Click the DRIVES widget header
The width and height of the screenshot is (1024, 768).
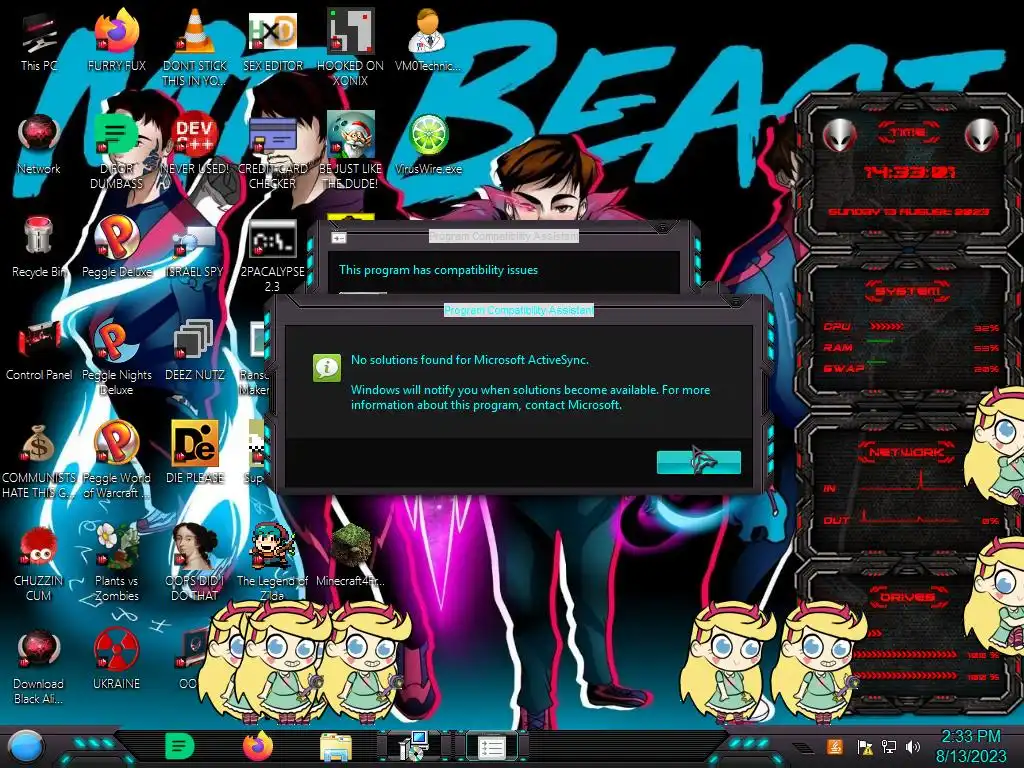pyautogui.click(x=907, y=596)
